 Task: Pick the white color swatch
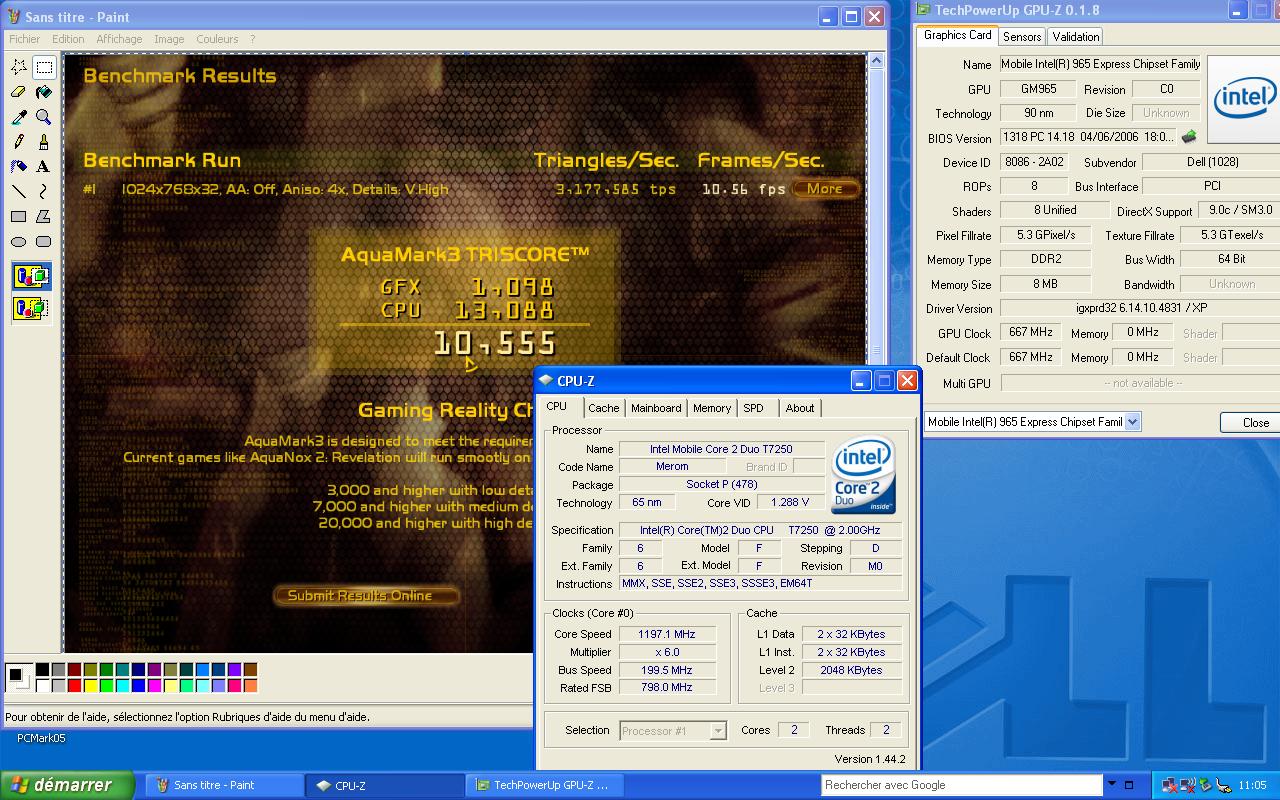click(42, 685)
